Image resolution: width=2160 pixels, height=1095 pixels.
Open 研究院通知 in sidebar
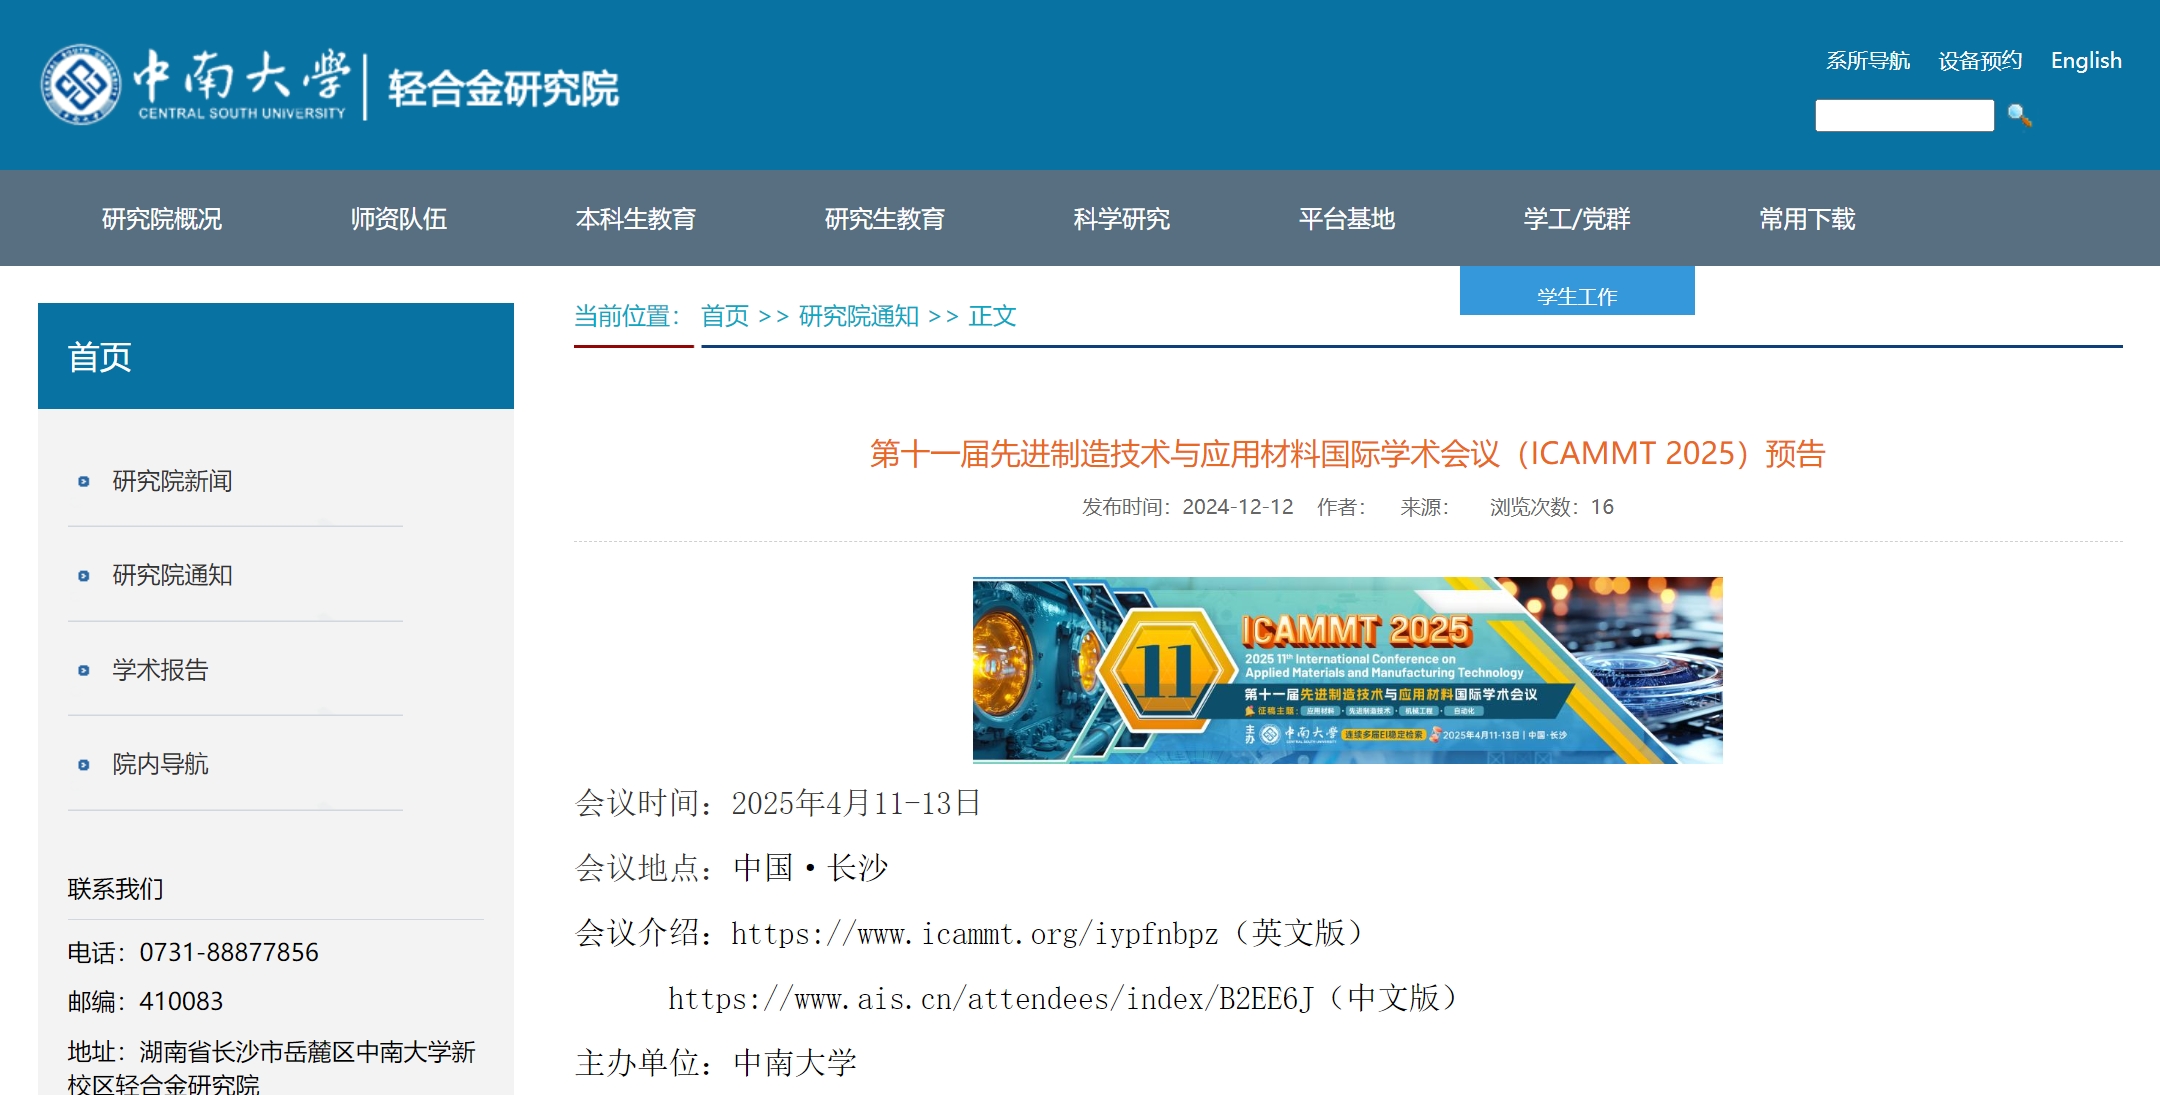tap(172, 575)
